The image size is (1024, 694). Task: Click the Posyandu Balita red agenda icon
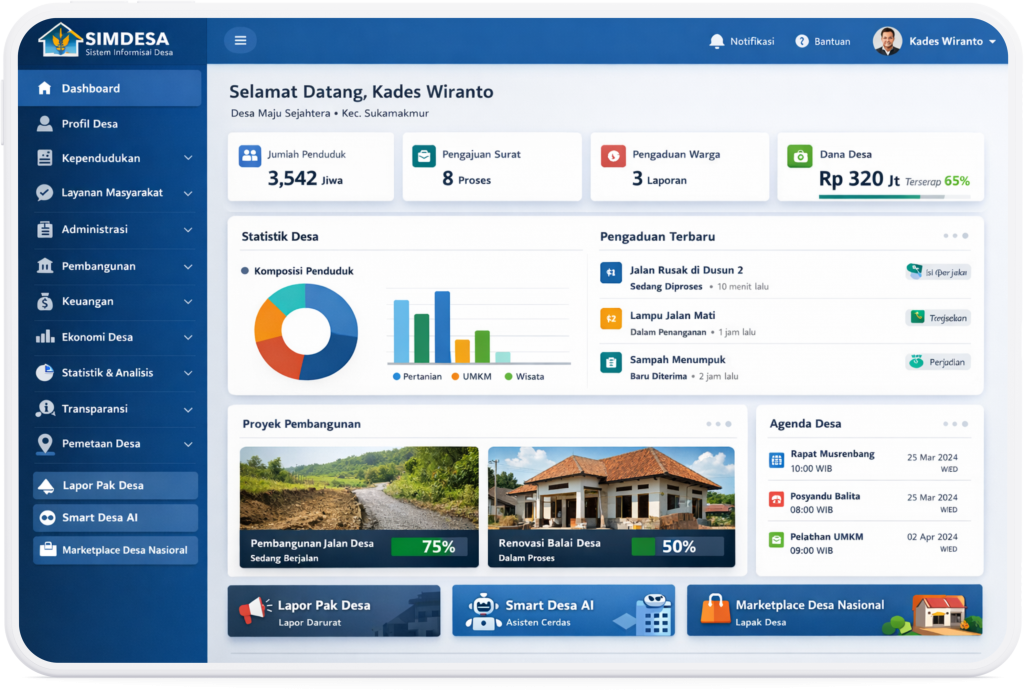(x=776, y=500)
